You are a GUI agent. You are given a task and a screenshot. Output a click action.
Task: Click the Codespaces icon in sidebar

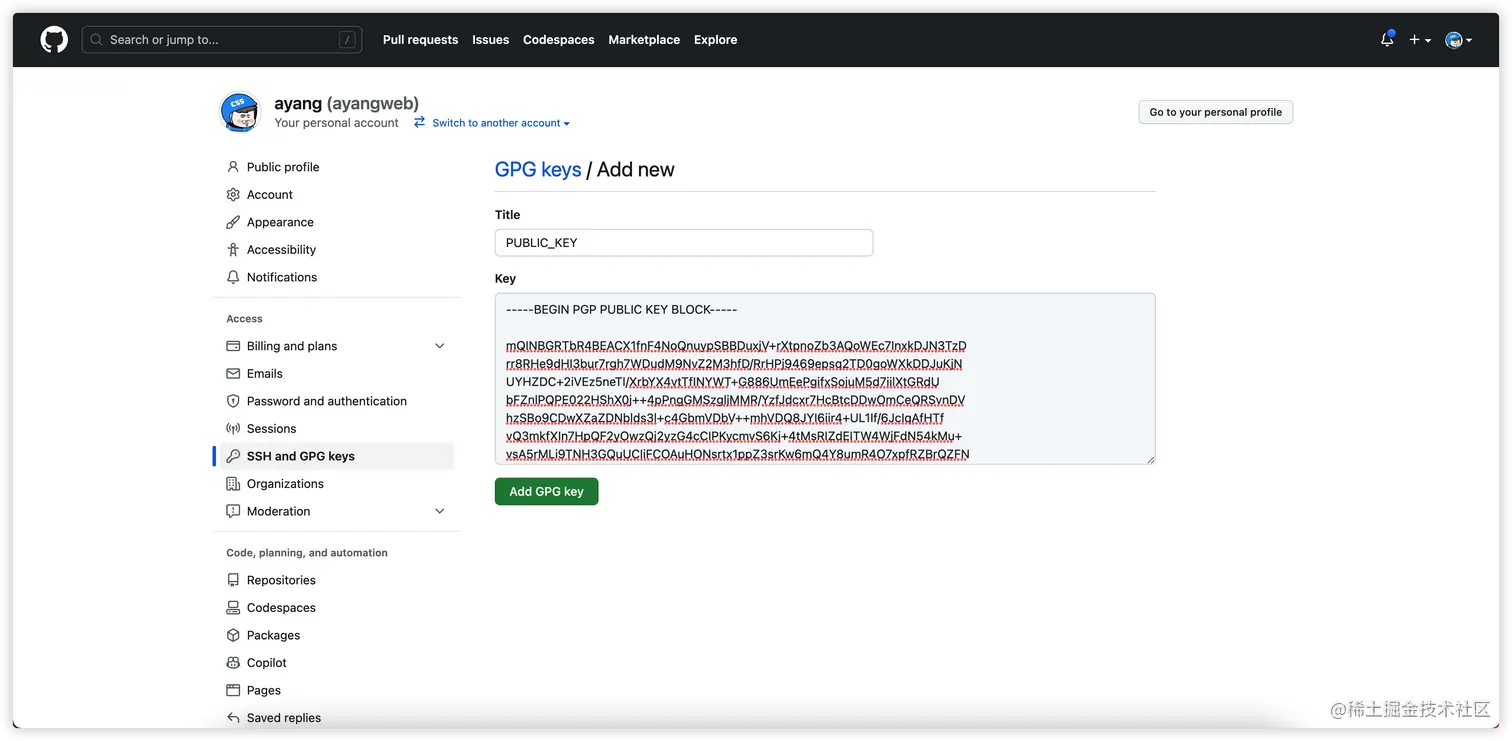point(233,608)
